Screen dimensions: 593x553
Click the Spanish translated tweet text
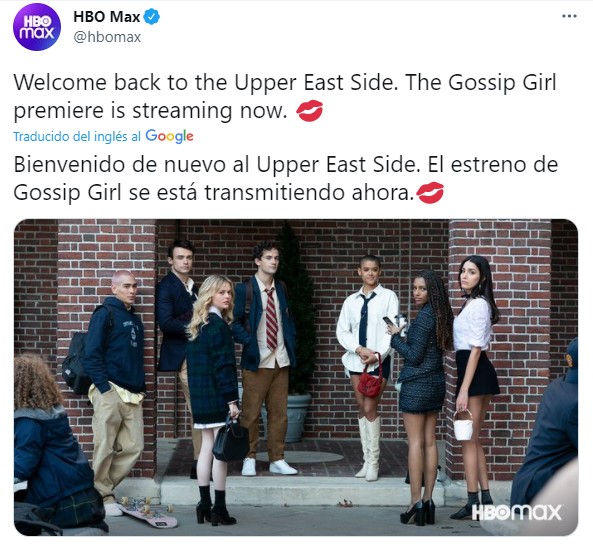tap(286, 179)
